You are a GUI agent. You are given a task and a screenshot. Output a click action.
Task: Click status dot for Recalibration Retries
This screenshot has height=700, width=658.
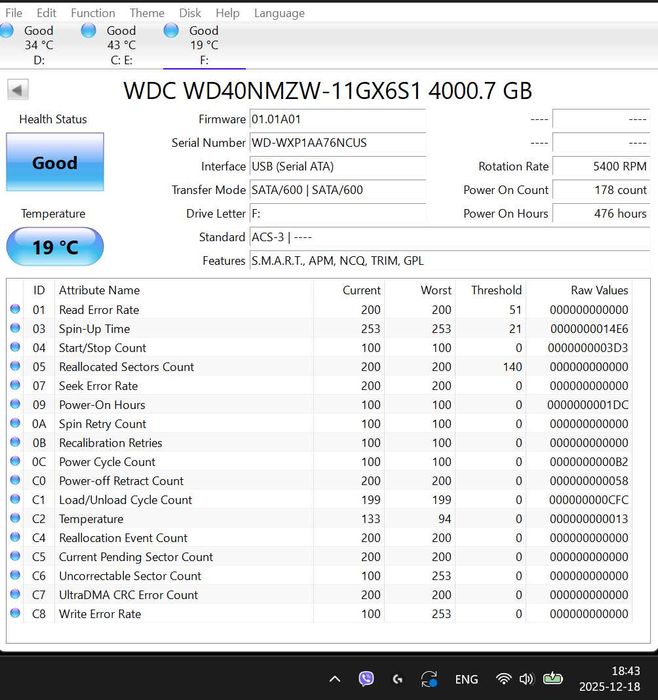click(15, 442)
